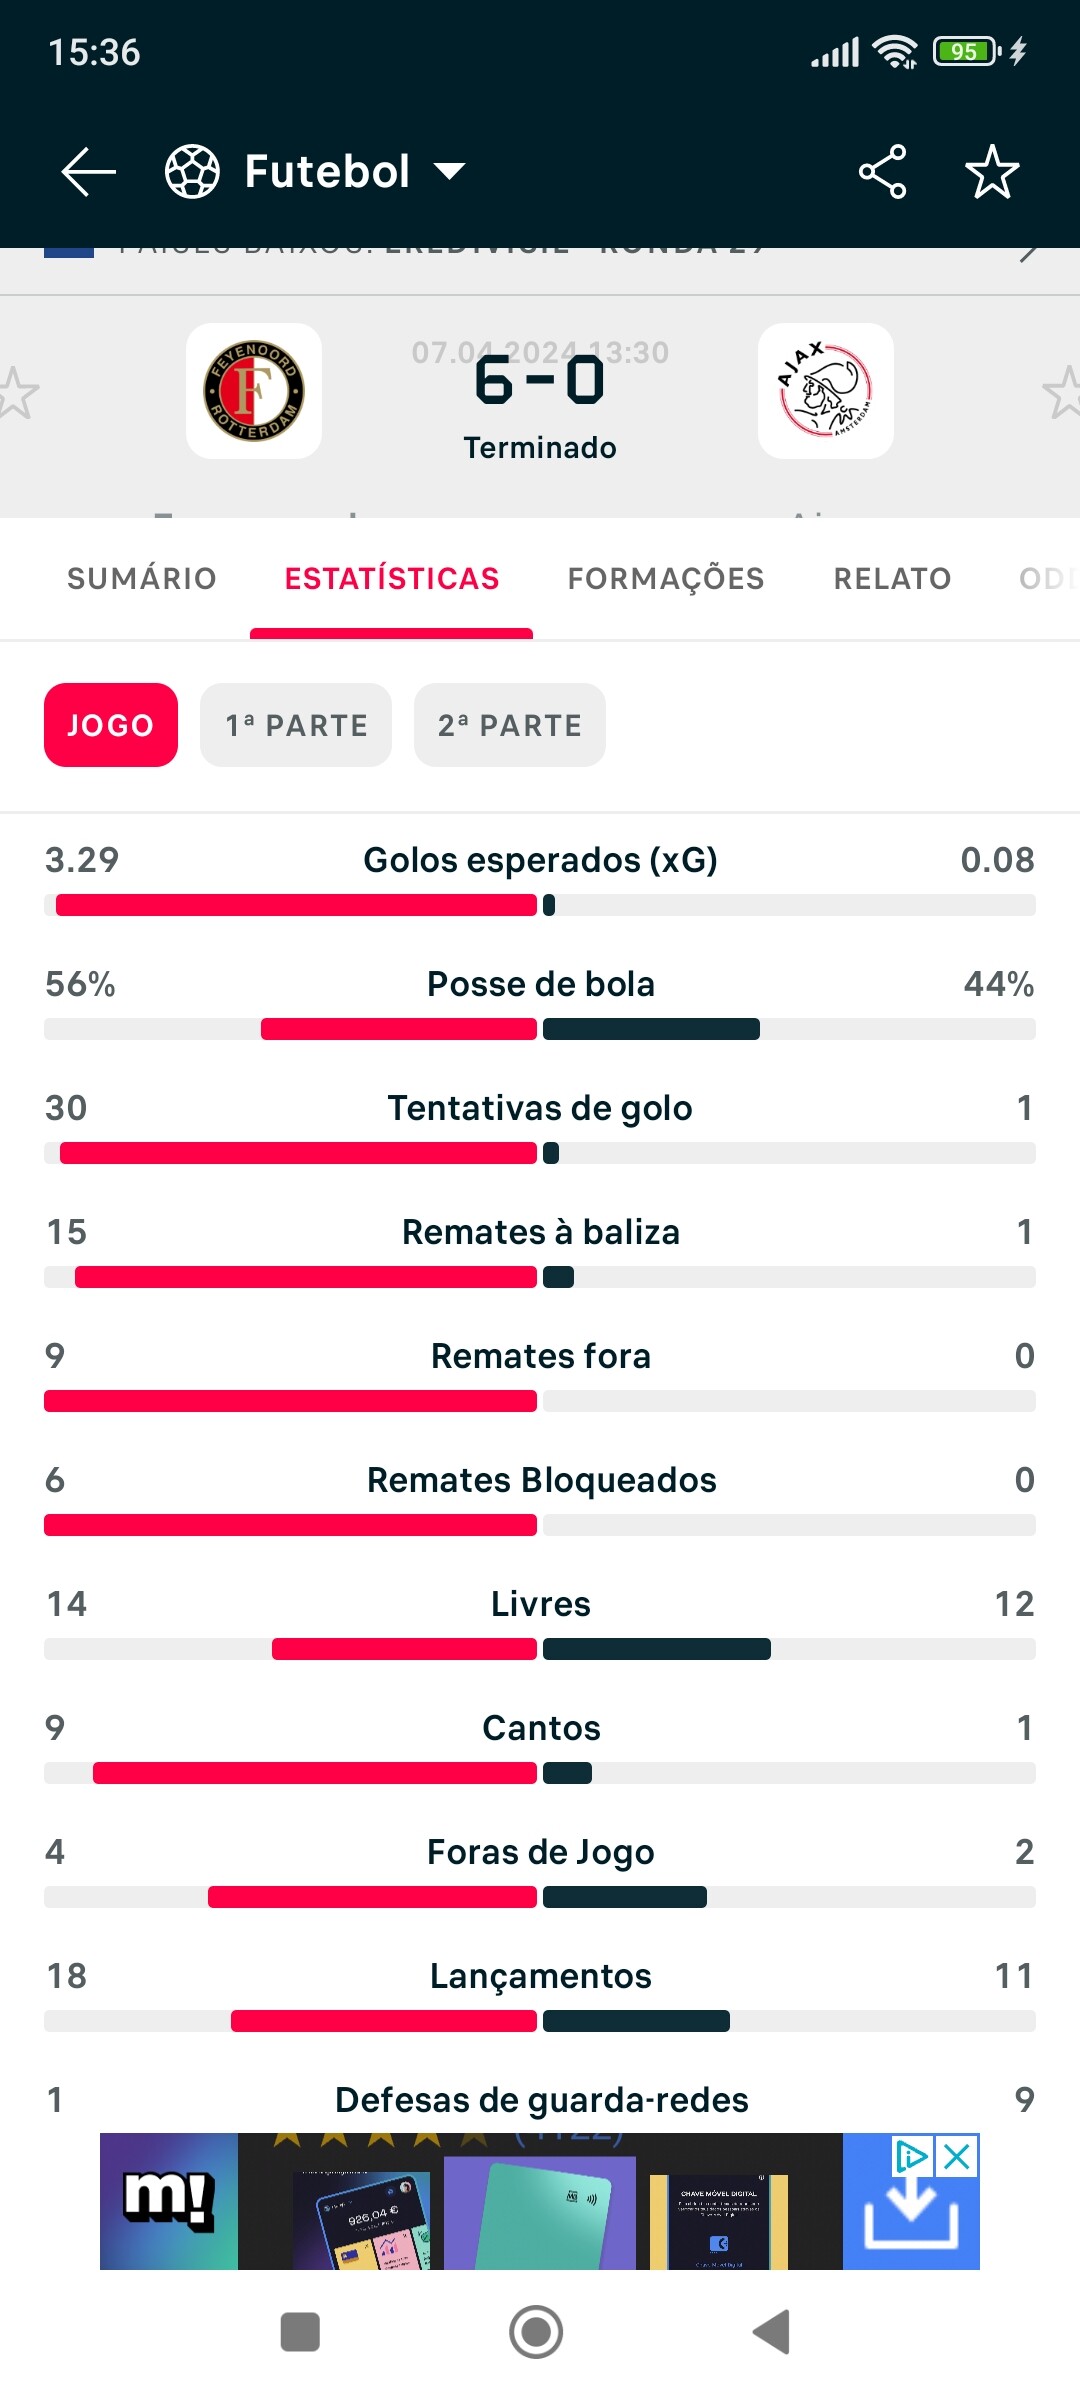Tap the back arrow in header
The width and height of the screenshot is (1080, 2400).
point(88,172)
